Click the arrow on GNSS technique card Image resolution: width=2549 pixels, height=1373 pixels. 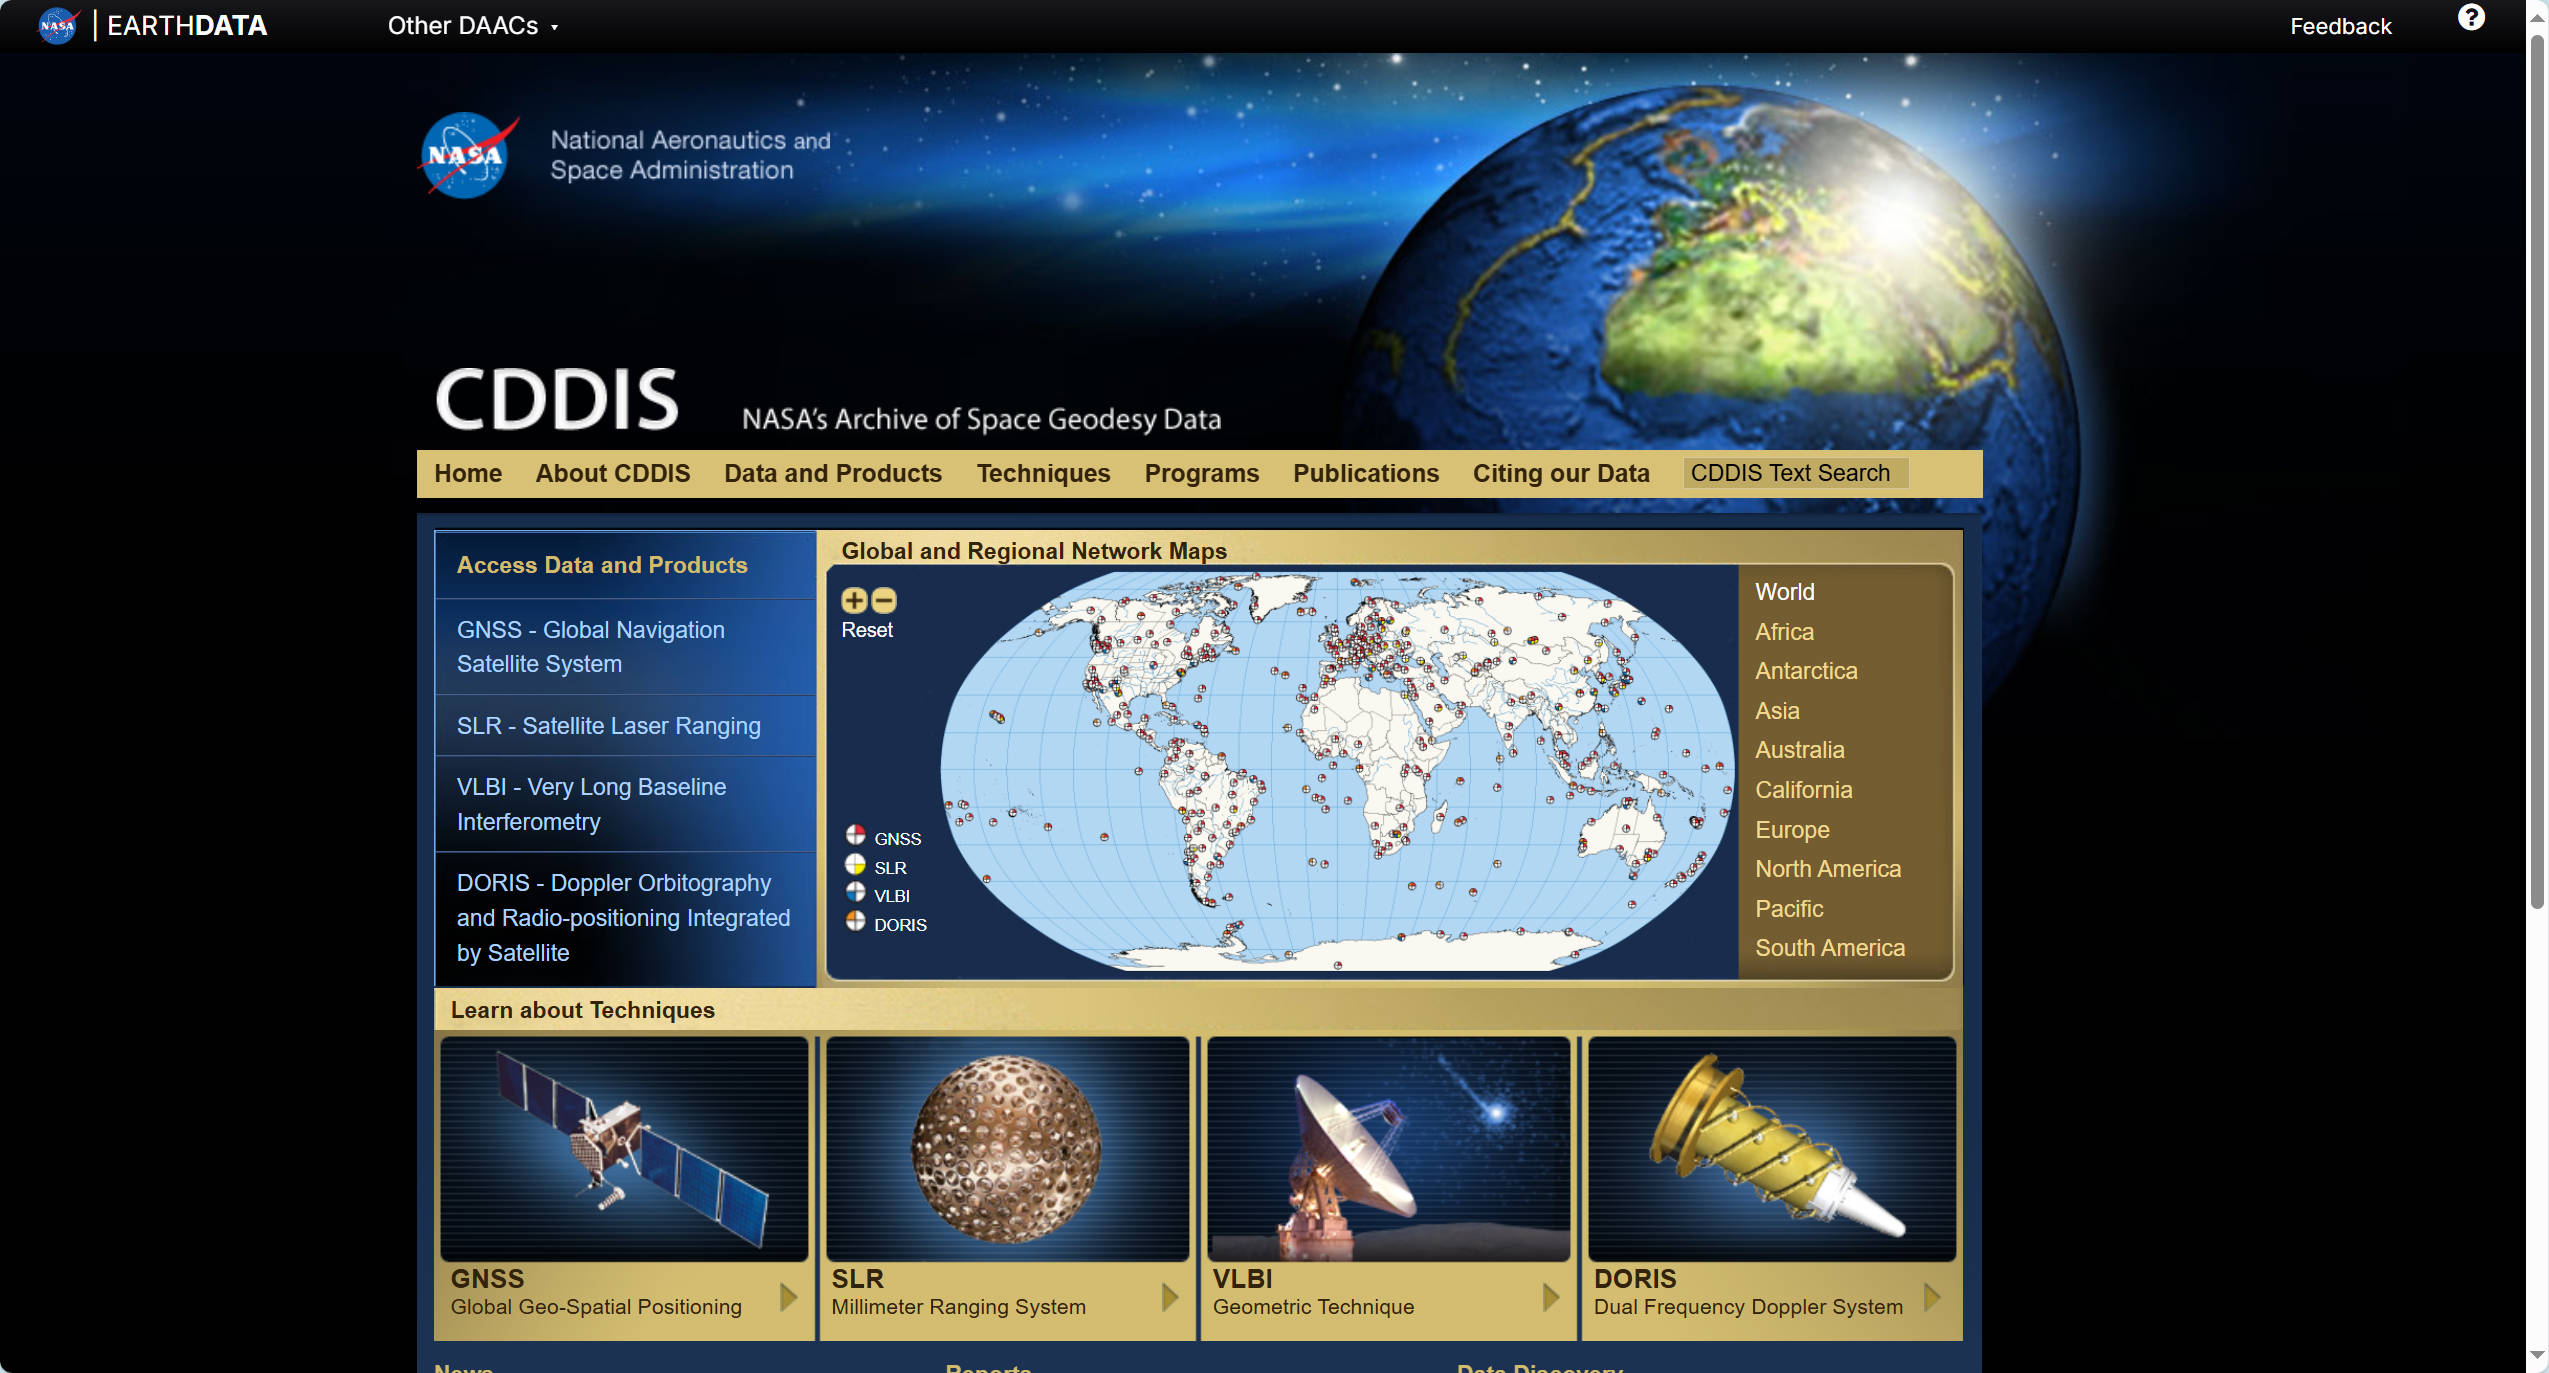click(788, 1297)
